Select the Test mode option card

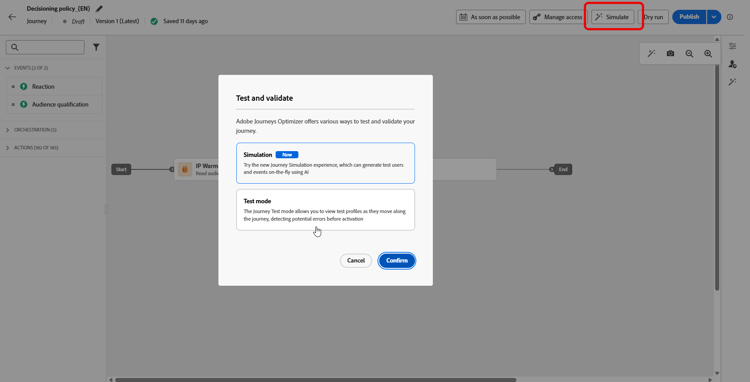(x=325, y=210)
